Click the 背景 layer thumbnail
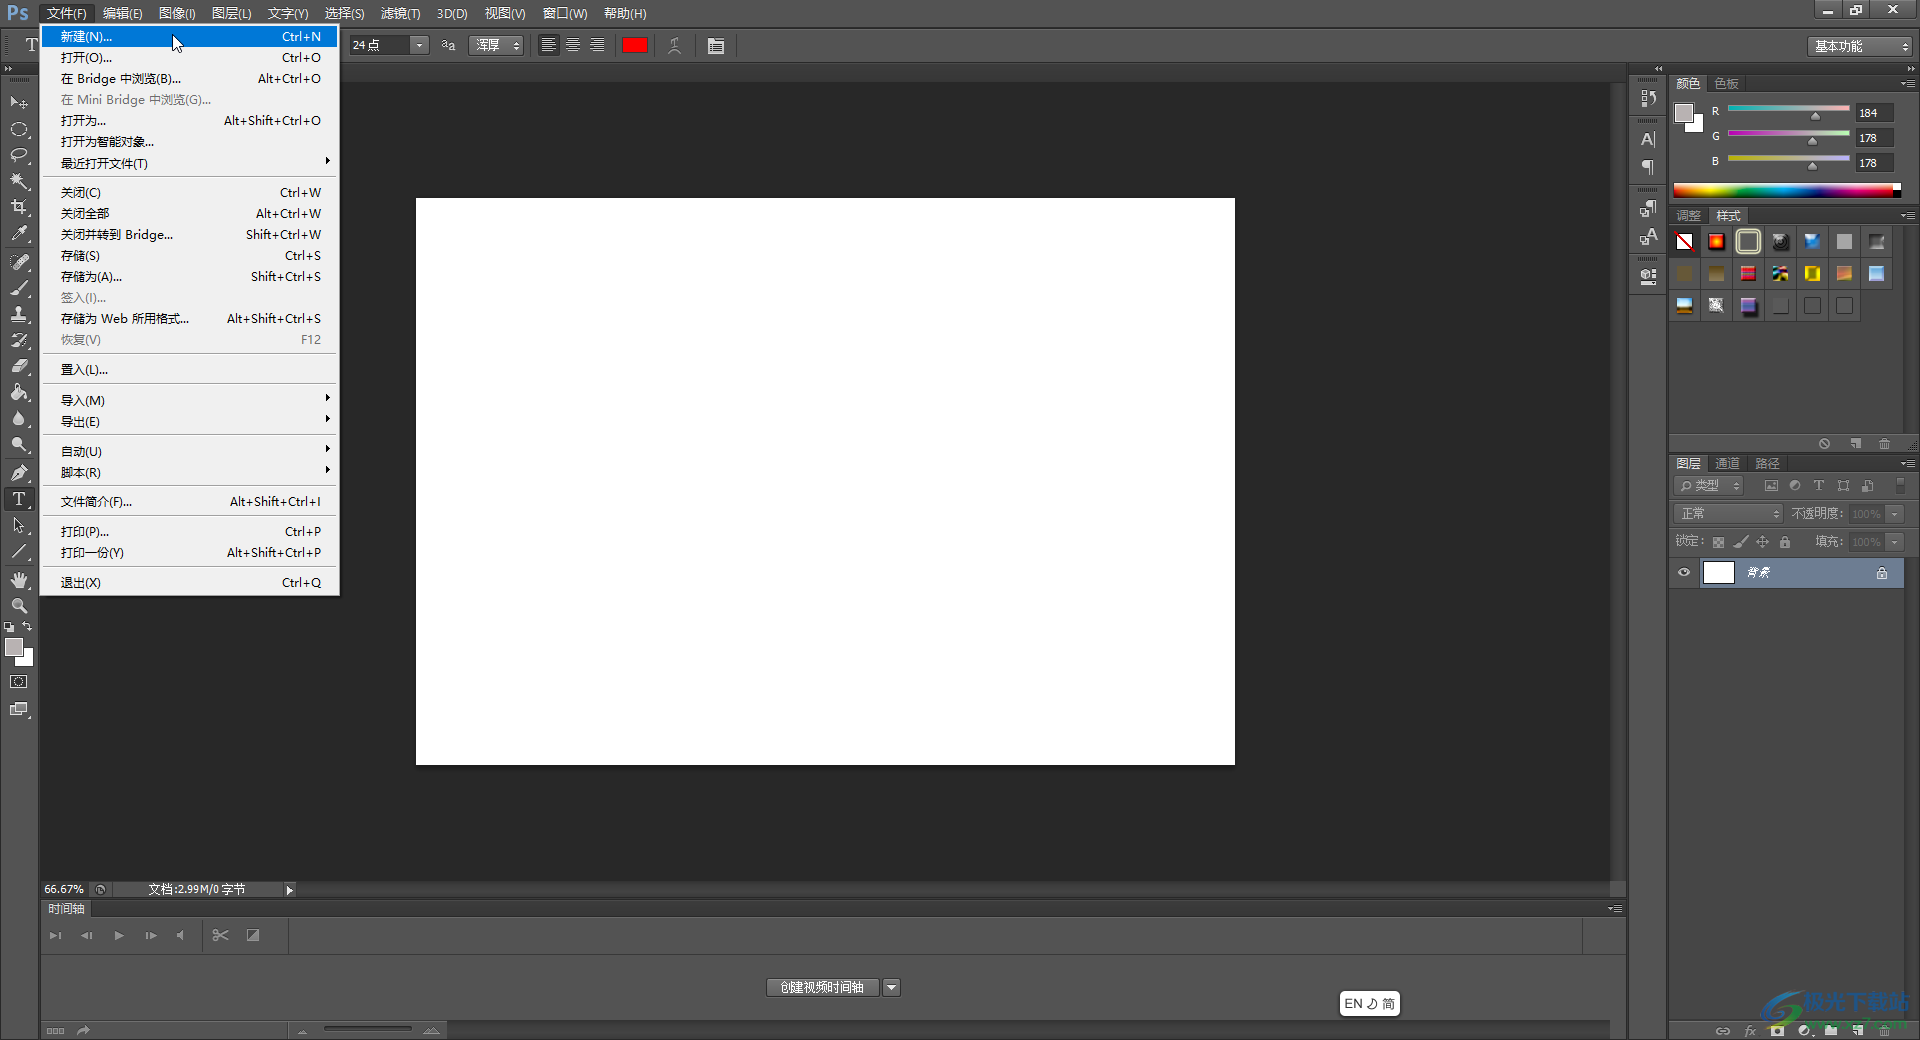 click(x=1718, y=573)
